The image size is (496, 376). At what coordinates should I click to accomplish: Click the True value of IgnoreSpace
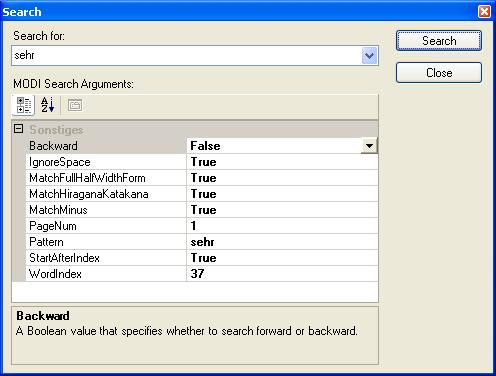click(x=203, y=162)
